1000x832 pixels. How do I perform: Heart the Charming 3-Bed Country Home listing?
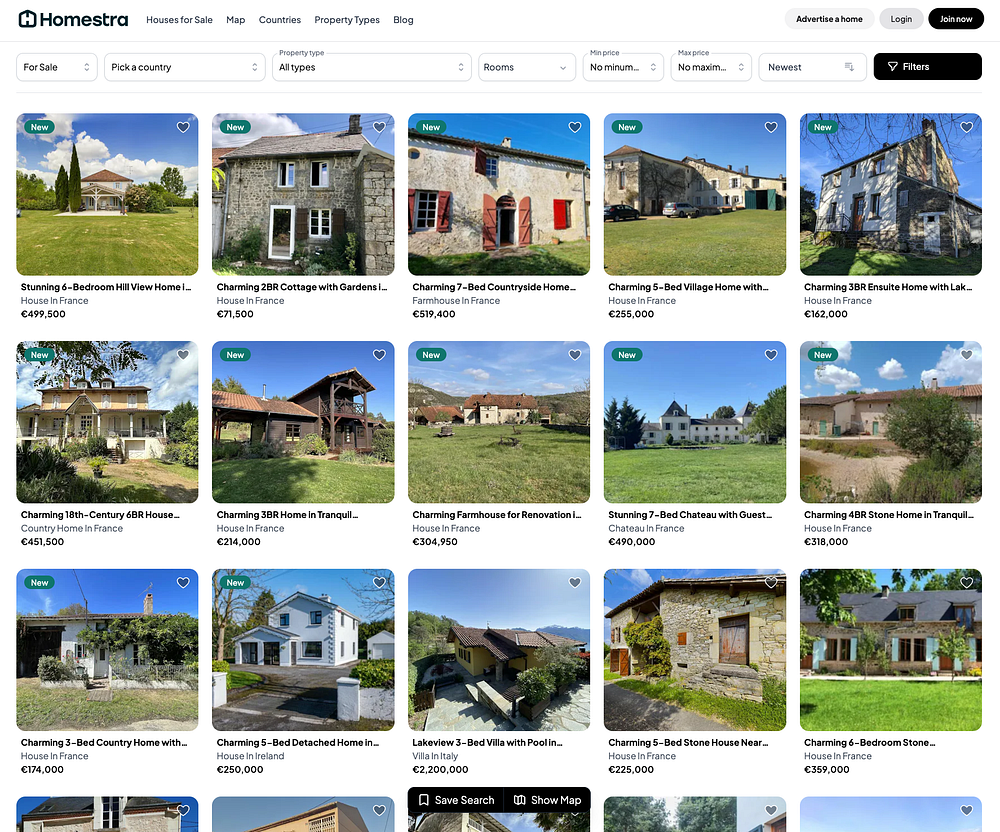183,582
